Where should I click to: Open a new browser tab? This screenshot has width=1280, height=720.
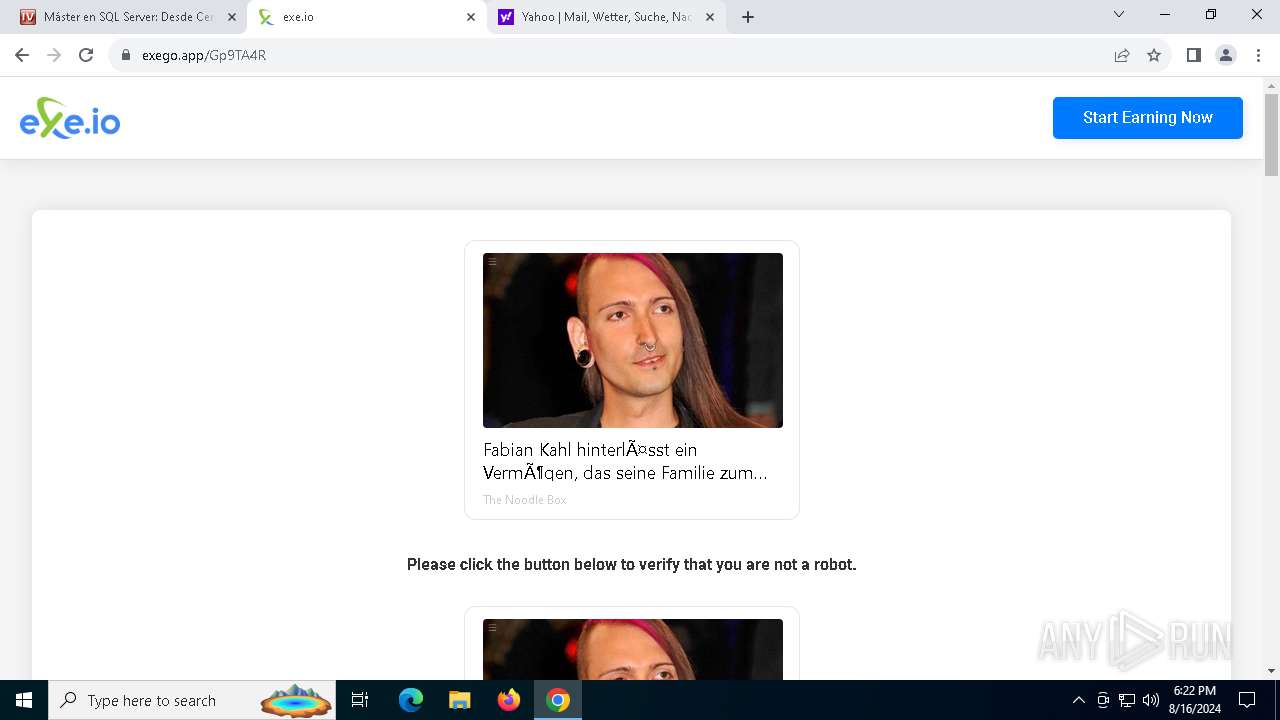[748, 17]
